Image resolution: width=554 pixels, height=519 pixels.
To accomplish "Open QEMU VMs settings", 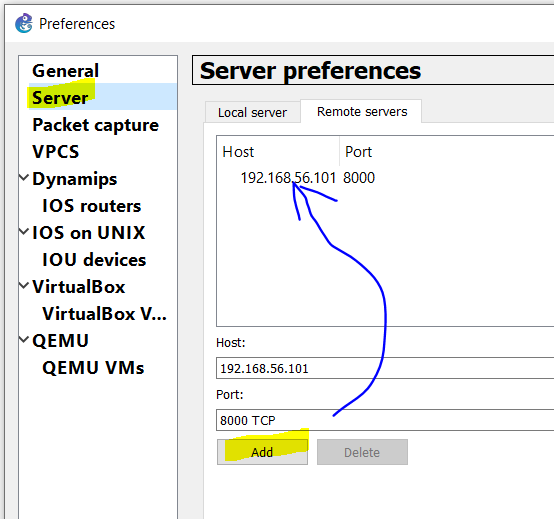I will coord(93,367).
